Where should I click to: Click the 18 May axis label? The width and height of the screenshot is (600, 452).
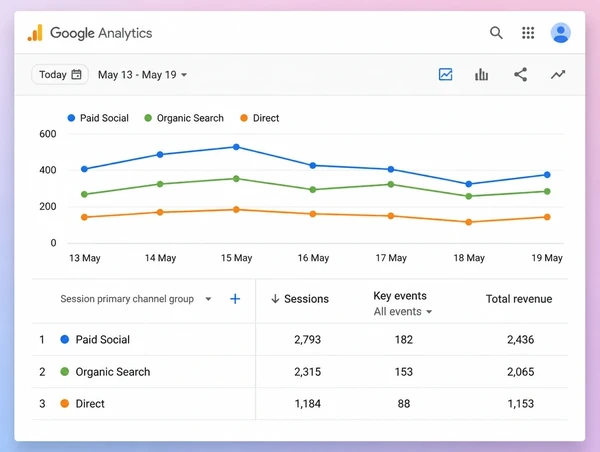tap(469, 258)
